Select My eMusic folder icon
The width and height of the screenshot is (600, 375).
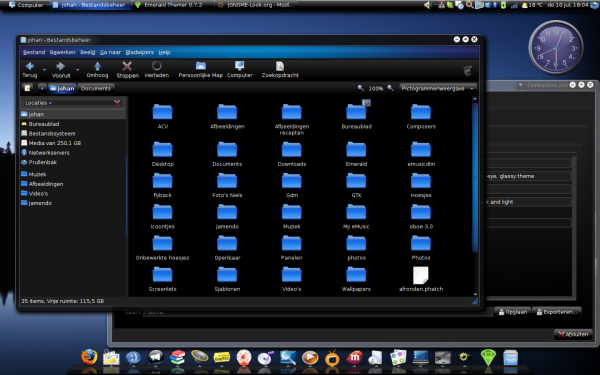[356, 212]
